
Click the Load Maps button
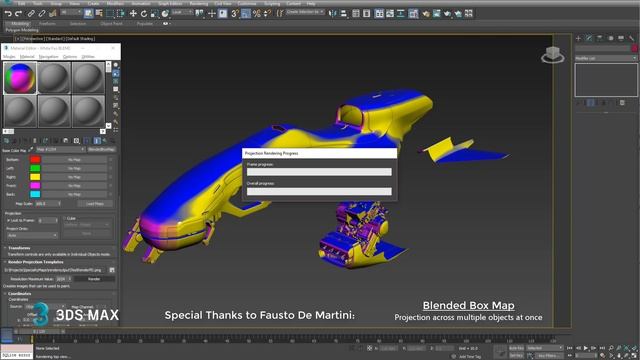coord(95,203)
